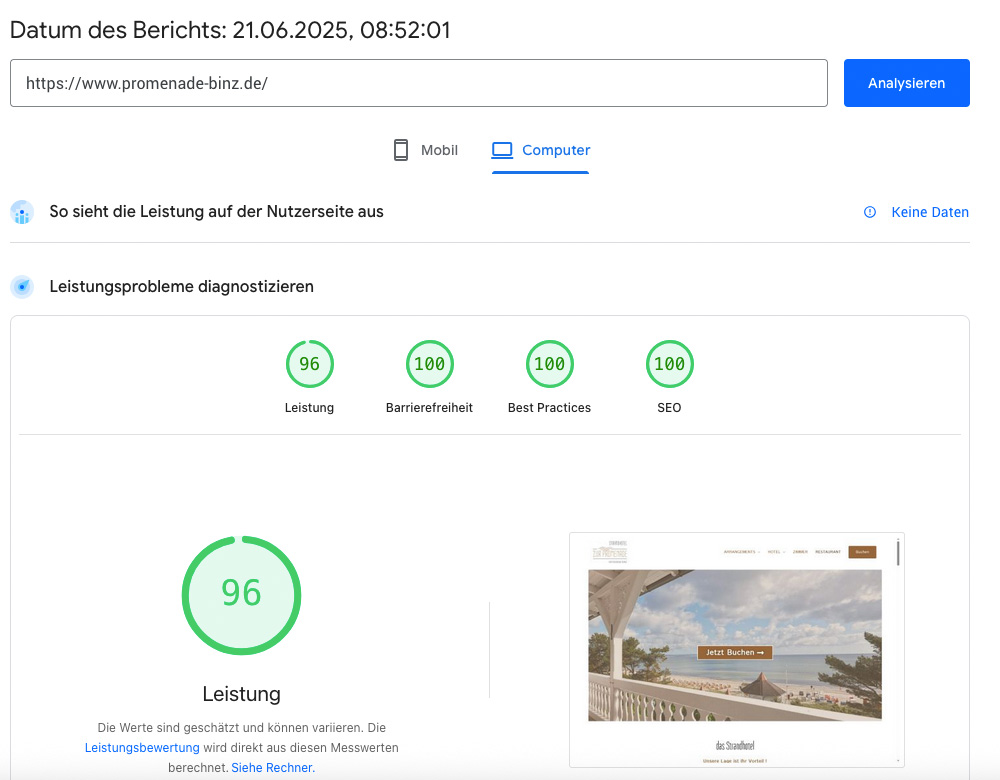Image resolution: width=1000 pixels, height=780 pixels.
Task: Click the small Leistung gauge label
Action: [309, 408]
